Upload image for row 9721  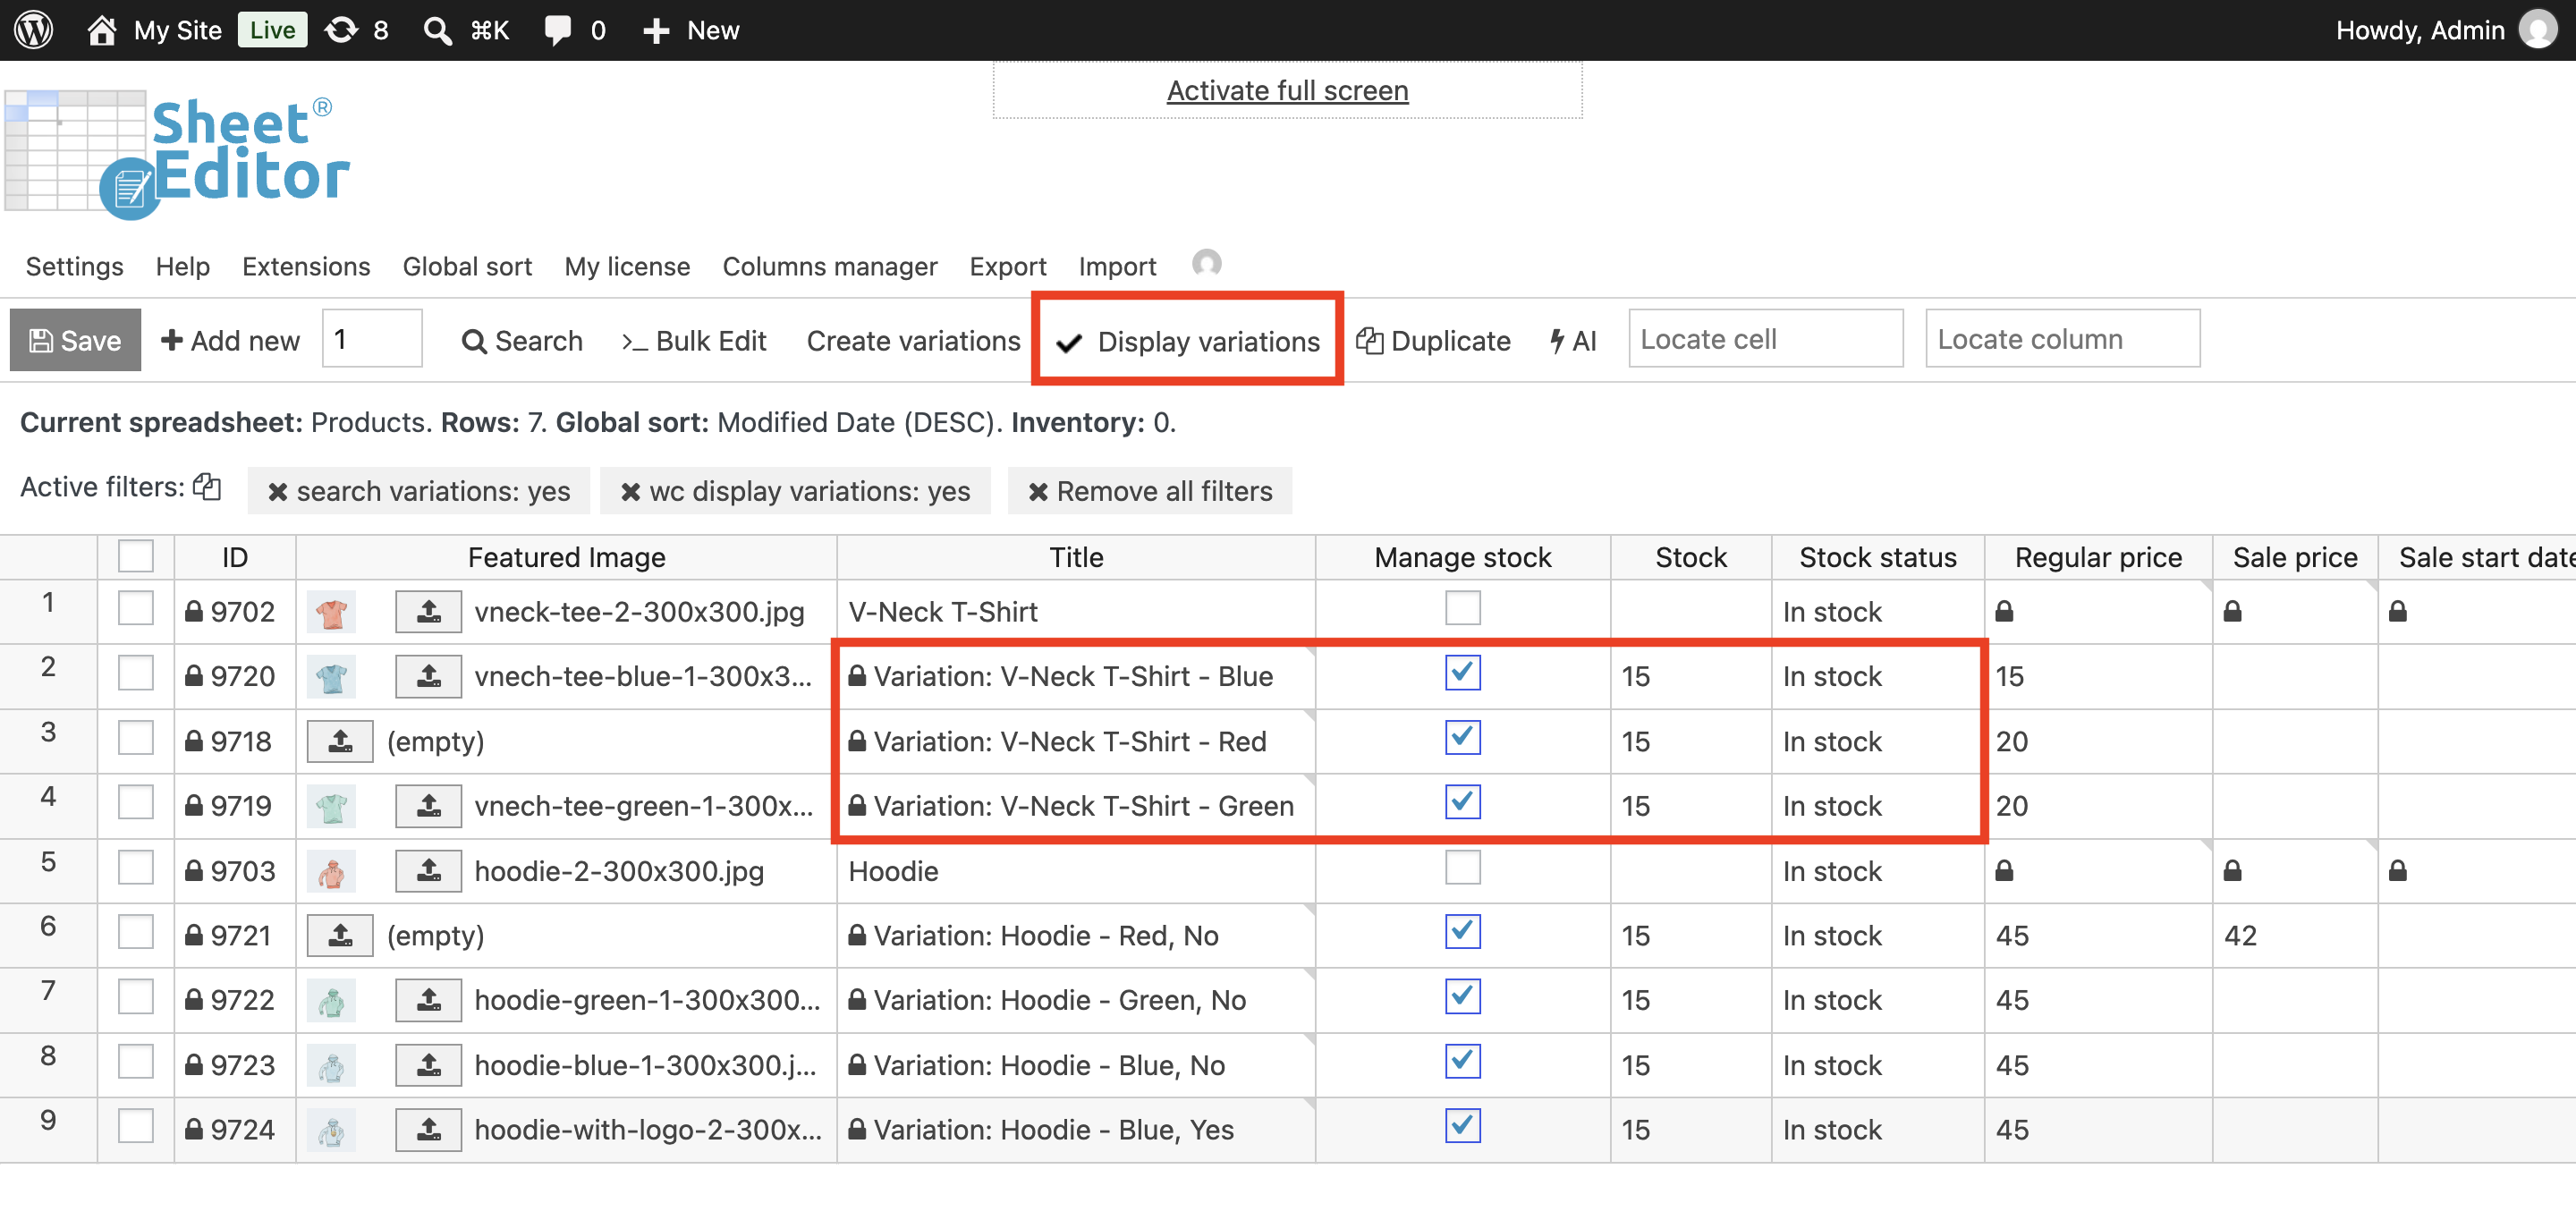(x=340, y=935)
